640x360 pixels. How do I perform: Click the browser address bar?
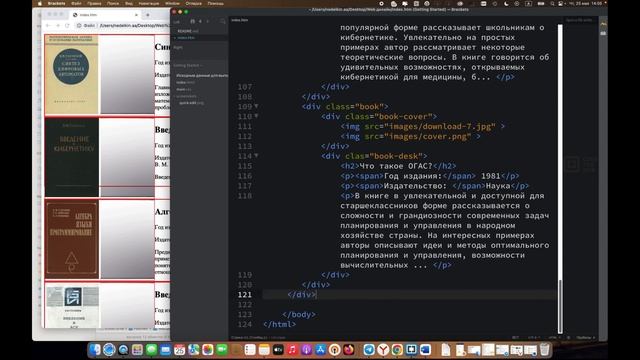point(122,25)
